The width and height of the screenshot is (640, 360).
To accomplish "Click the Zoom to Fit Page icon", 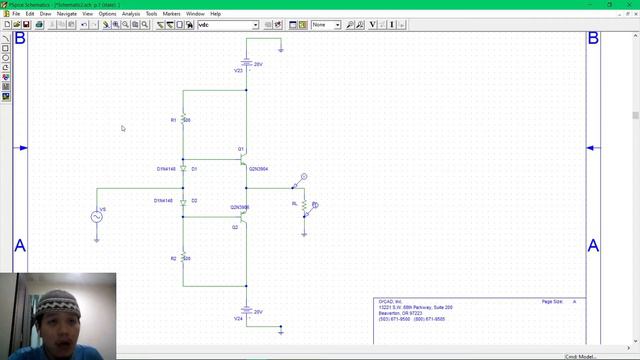I will [x=144, y=25].
